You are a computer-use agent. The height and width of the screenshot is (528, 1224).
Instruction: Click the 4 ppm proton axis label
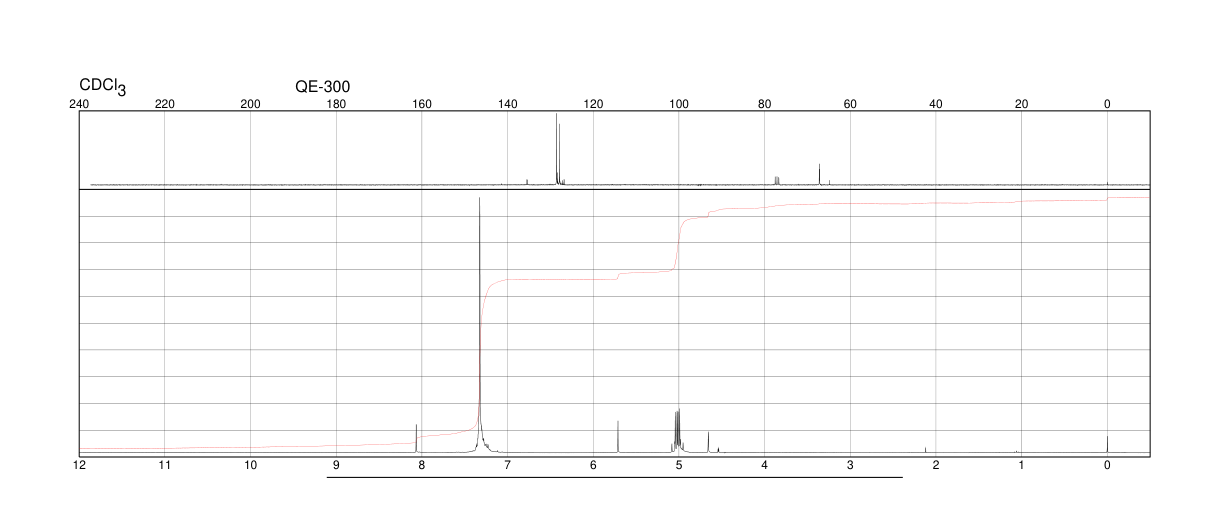[764, 466]
